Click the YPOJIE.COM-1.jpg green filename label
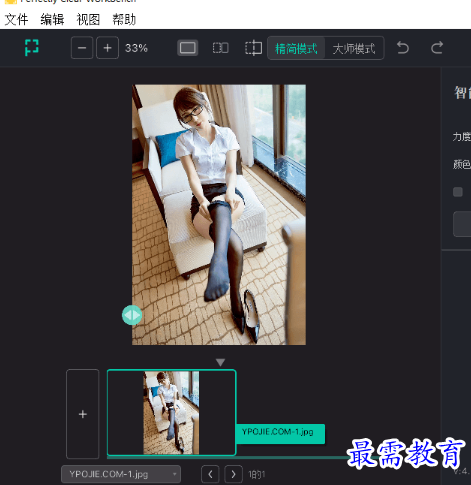Screen dimensions: 471x485 [x=280, y=434]
